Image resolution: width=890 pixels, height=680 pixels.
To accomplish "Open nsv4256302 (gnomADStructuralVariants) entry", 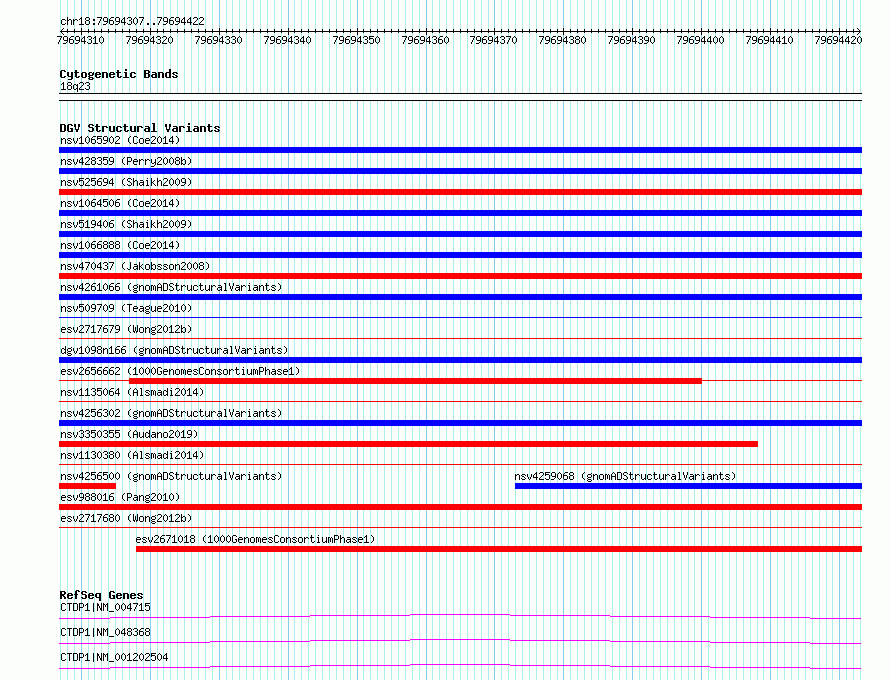I will coord(171,413).
